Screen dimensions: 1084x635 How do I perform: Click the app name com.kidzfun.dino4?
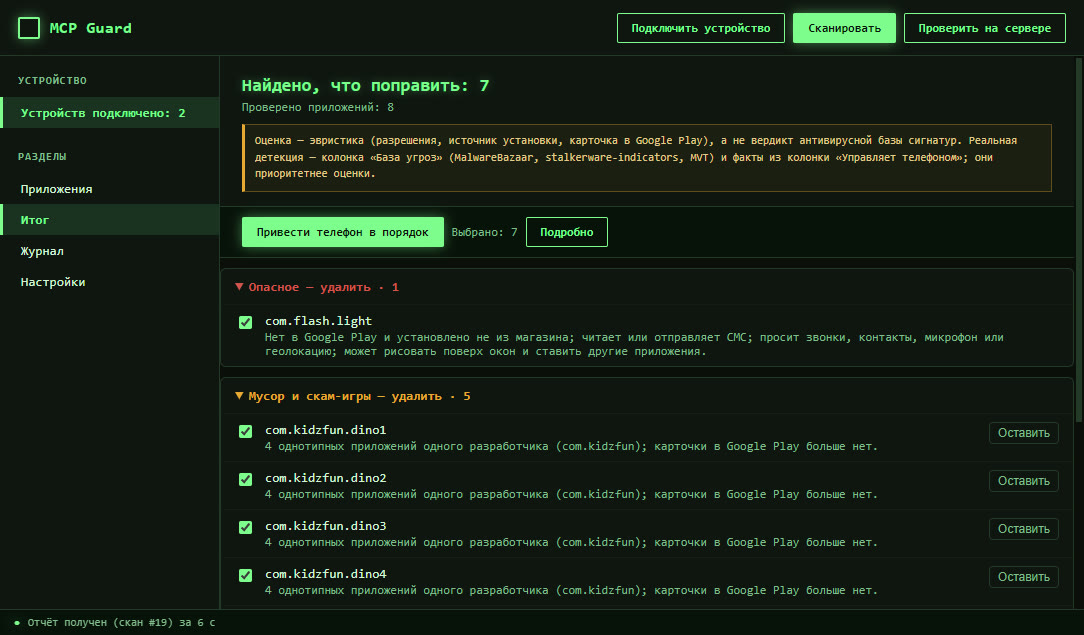point(326,574)
